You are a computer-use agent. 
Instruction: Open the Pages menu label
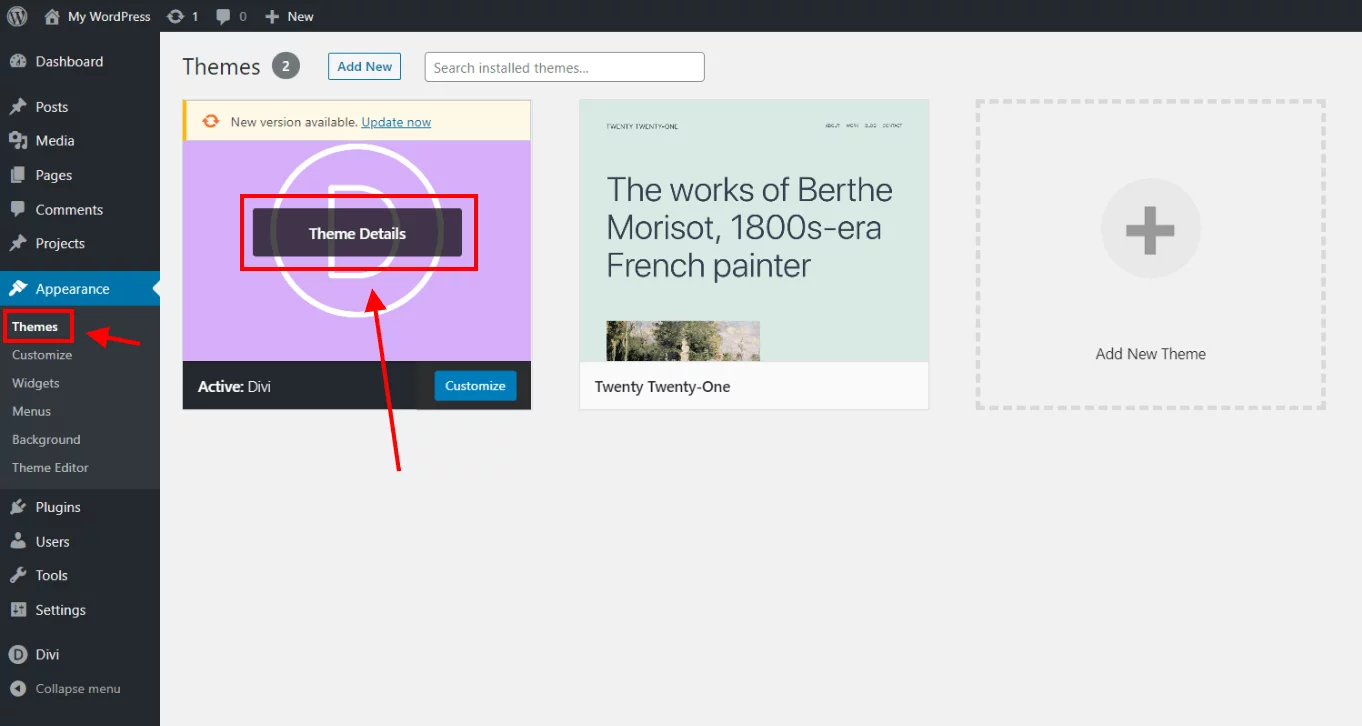click(x=54, y=175)
